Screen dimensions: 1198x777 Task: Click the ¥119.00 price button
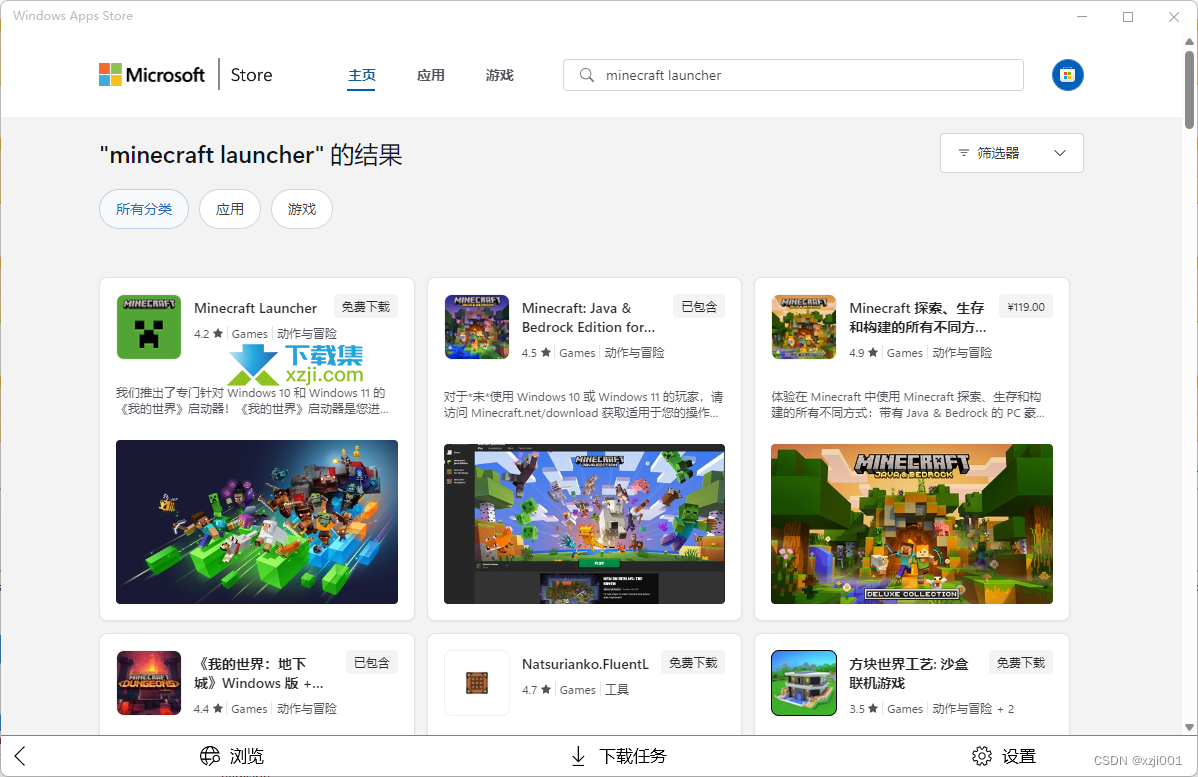click(x=1026, y=306)
